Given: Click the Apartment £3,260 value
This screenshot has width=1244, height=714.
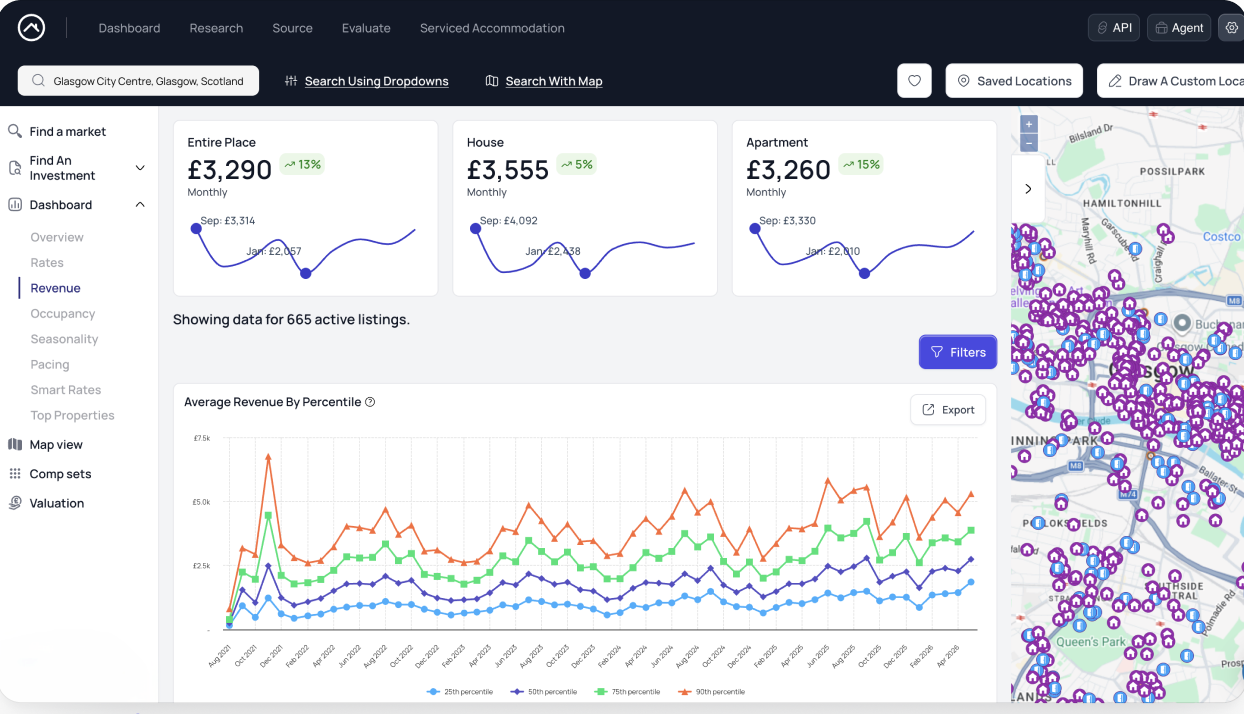Looking at the screenshot, I should (789, 170).
